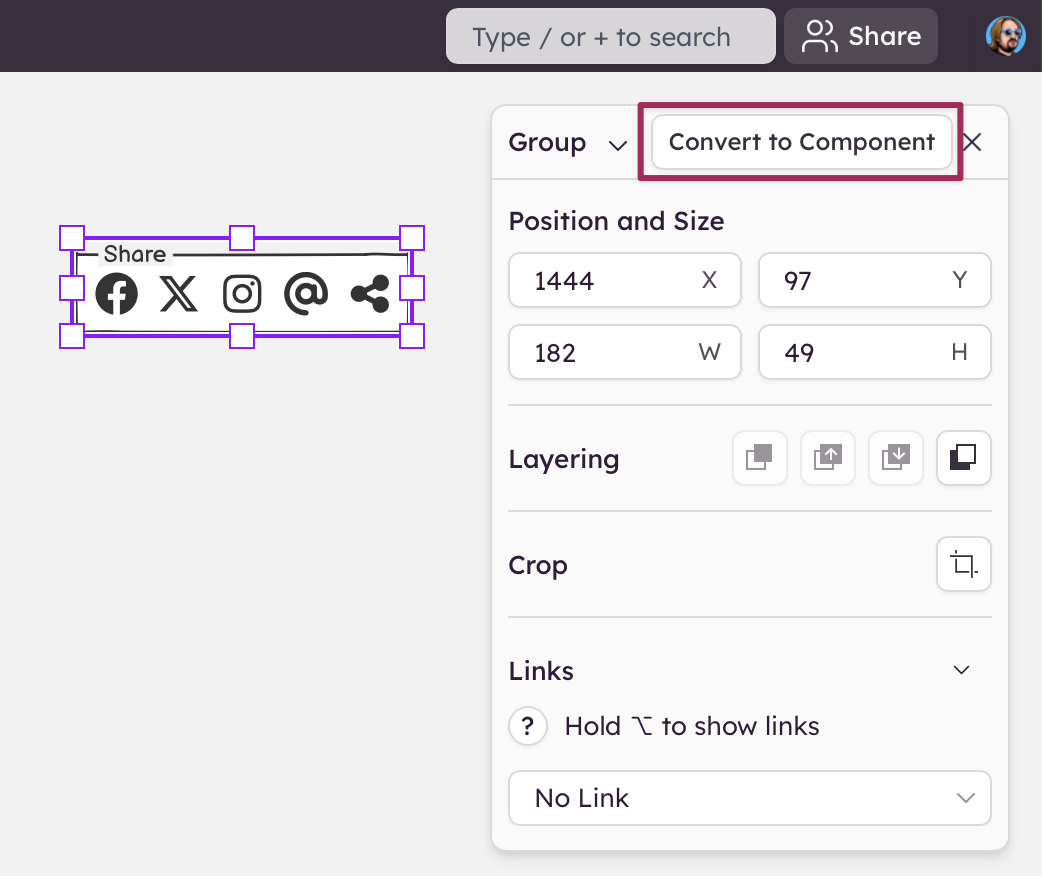Select the Instagram icon on the canvas

[x=242, y=294]
